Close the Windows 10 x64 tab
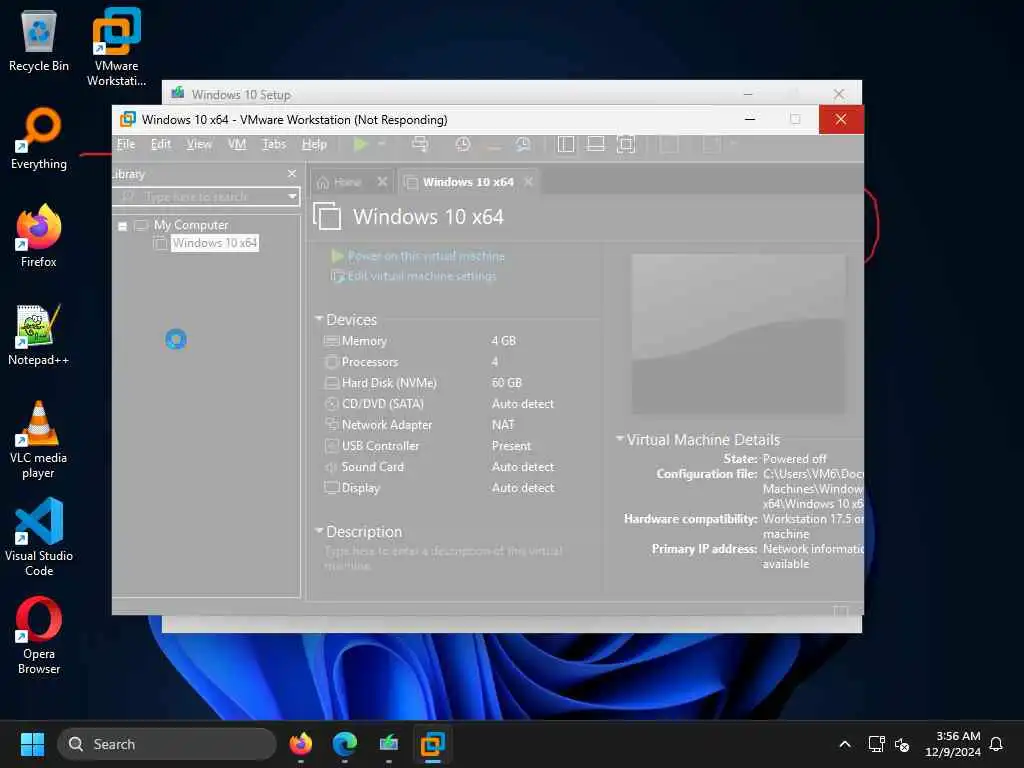1024x768 pixels. coord(528,182)
